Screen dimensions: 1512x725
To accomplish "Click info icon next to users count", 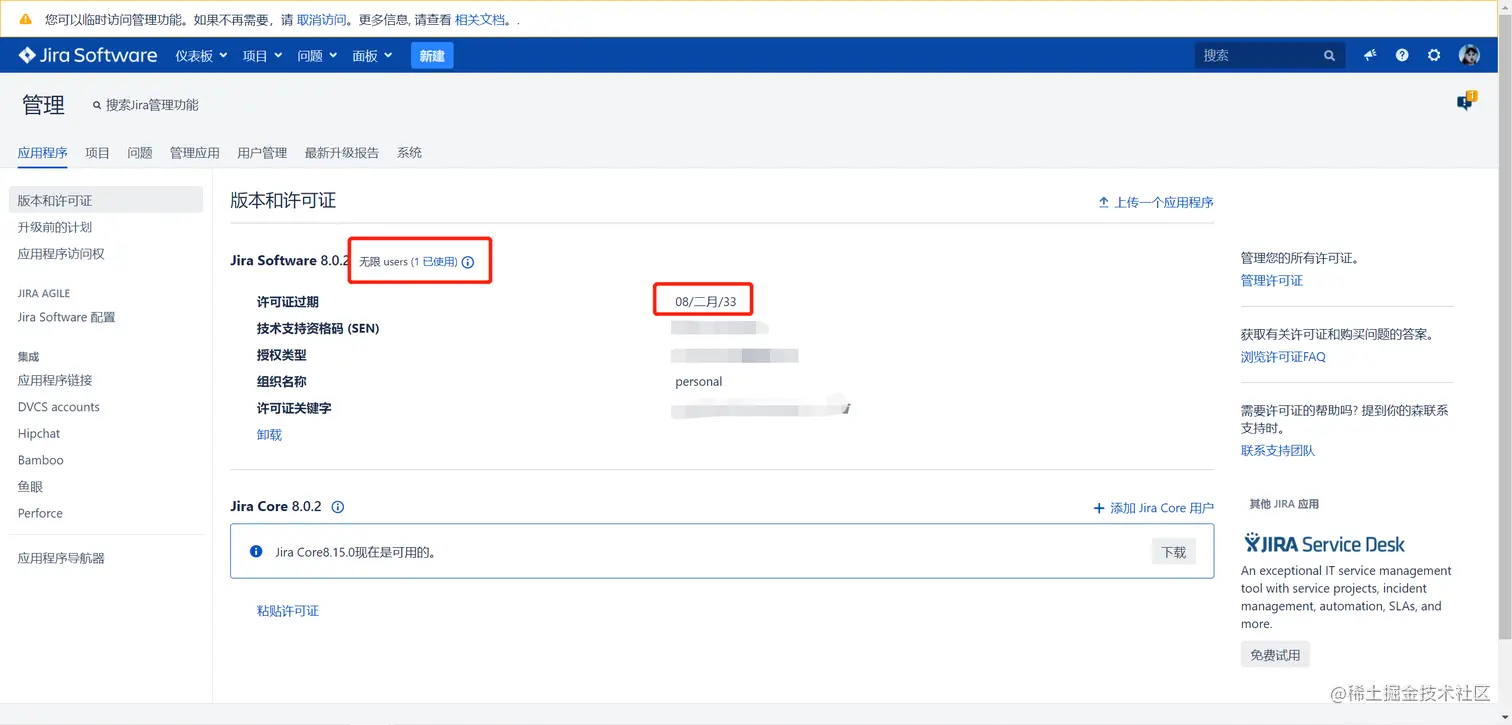I will click(467, 262).
